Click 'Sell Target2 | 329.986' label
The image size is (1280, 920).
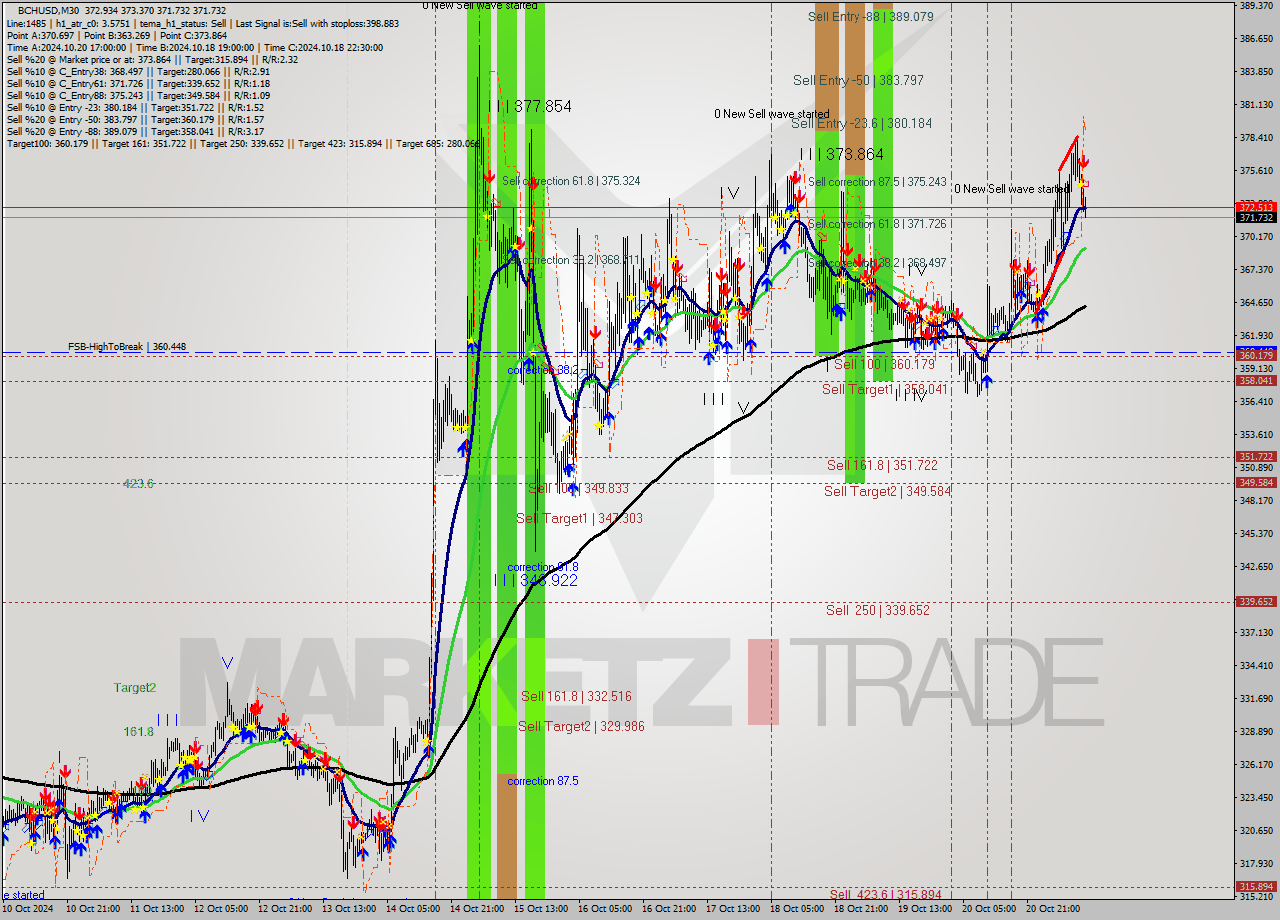(x=582, y=727)
